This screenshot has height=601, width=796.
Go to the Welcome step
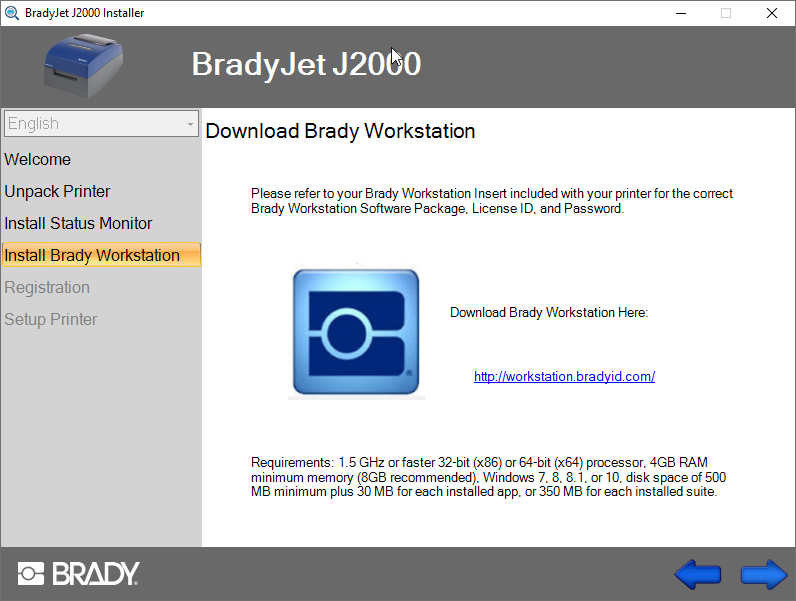(x=38, y=159)
